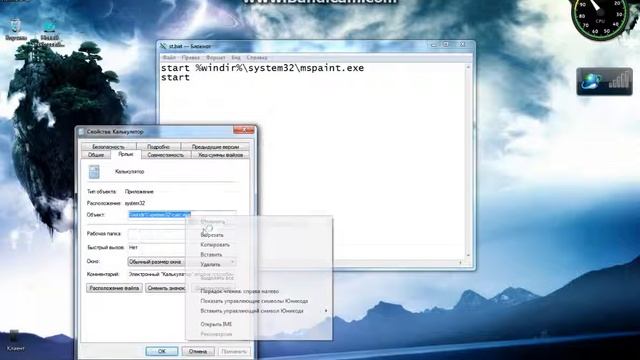The height and width of the screenshot is (360, 640).
Task: Click the Notepad horizontal scrollbar right arrow
Action: [460, 262]
